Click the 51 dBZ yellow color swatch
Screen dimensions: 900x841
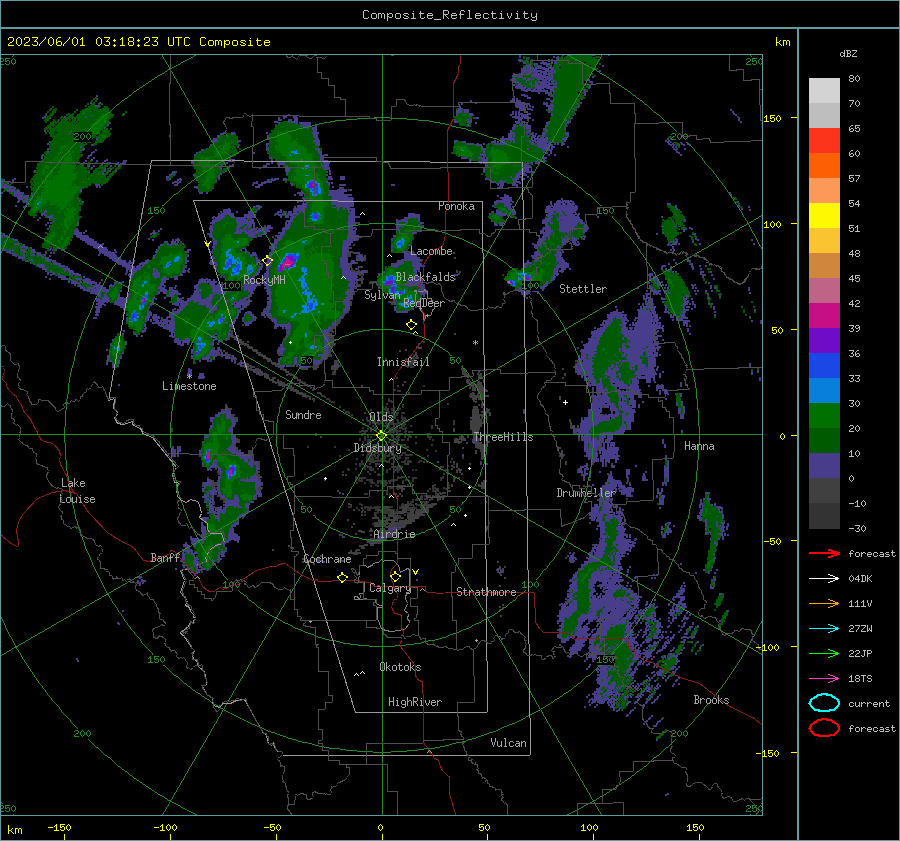pyautogui.click(x=824, y=215)
